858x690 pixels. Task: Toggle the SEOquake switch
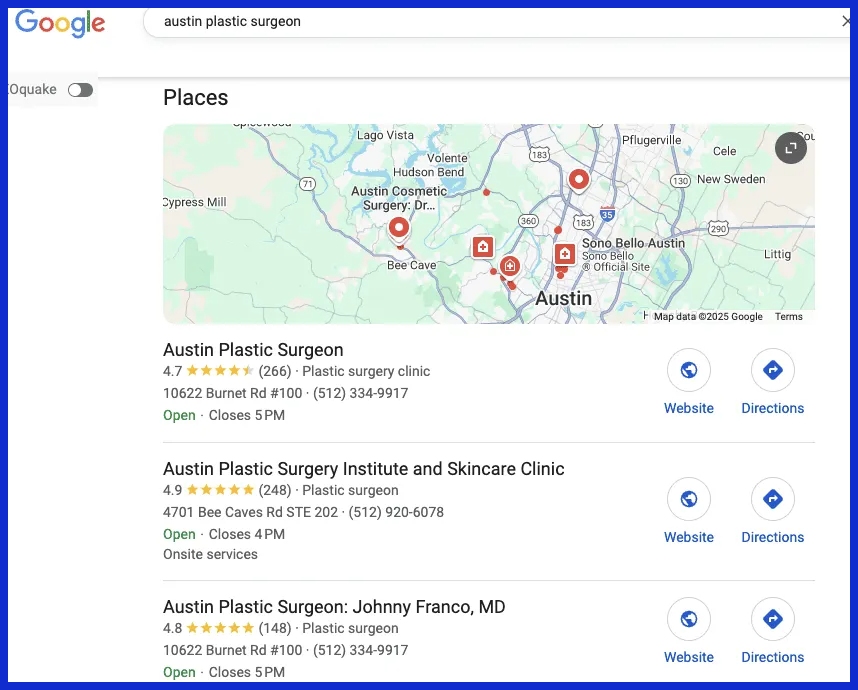pos(80,90)
